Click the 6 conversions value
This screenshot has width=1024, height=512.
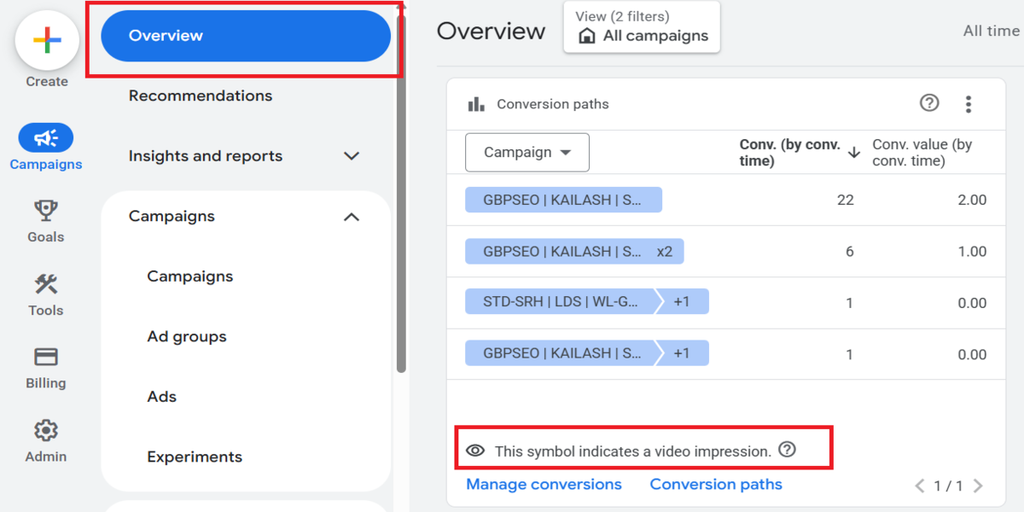(850, 251)
